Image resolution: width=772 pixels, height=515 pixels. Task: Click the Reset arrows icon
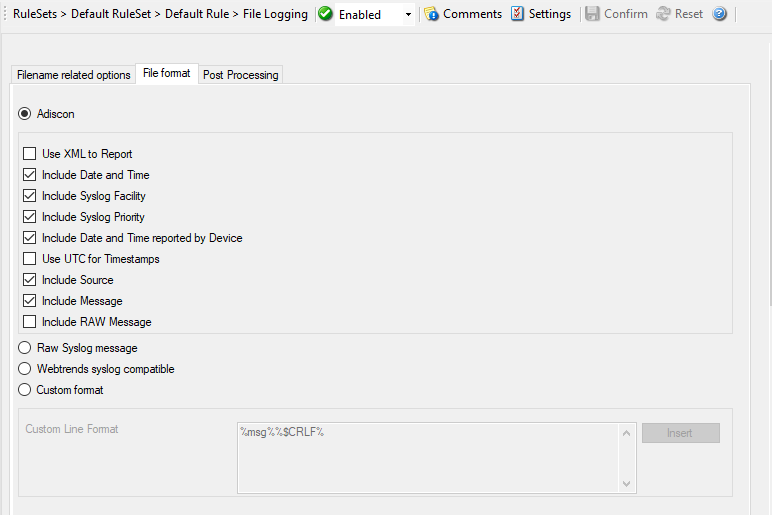pyautogui.click(x=663, y=14)
